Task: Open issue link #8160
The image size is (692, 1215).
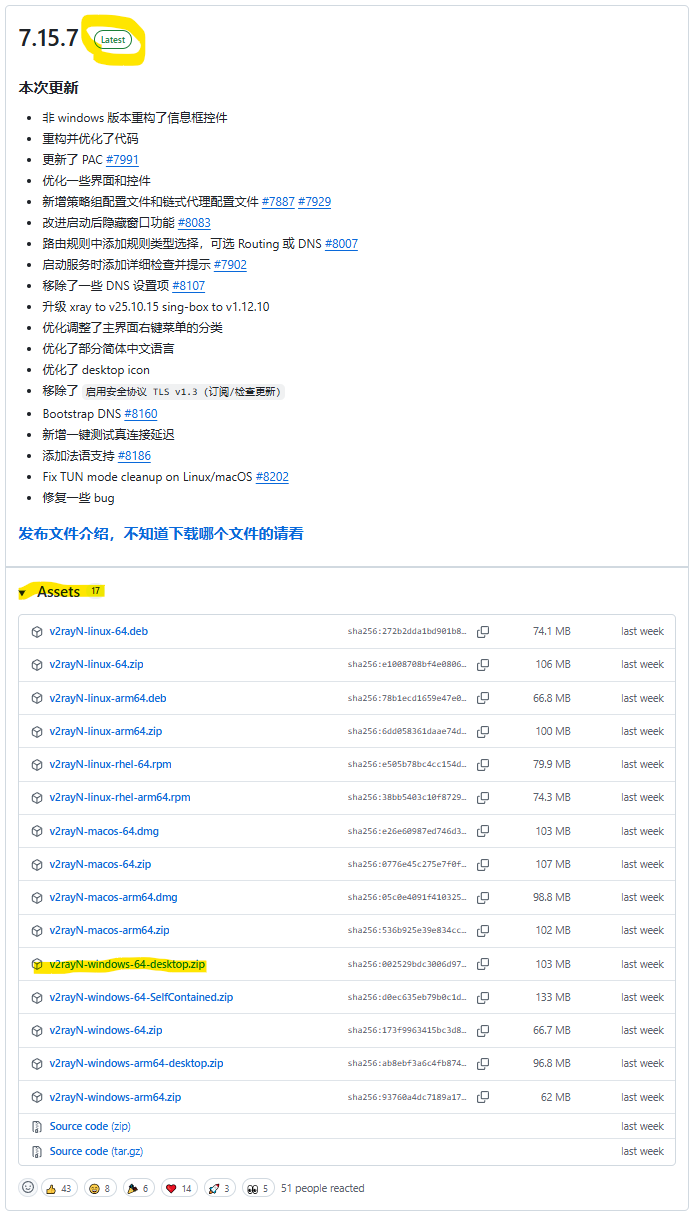Action: tap(141, 414)
